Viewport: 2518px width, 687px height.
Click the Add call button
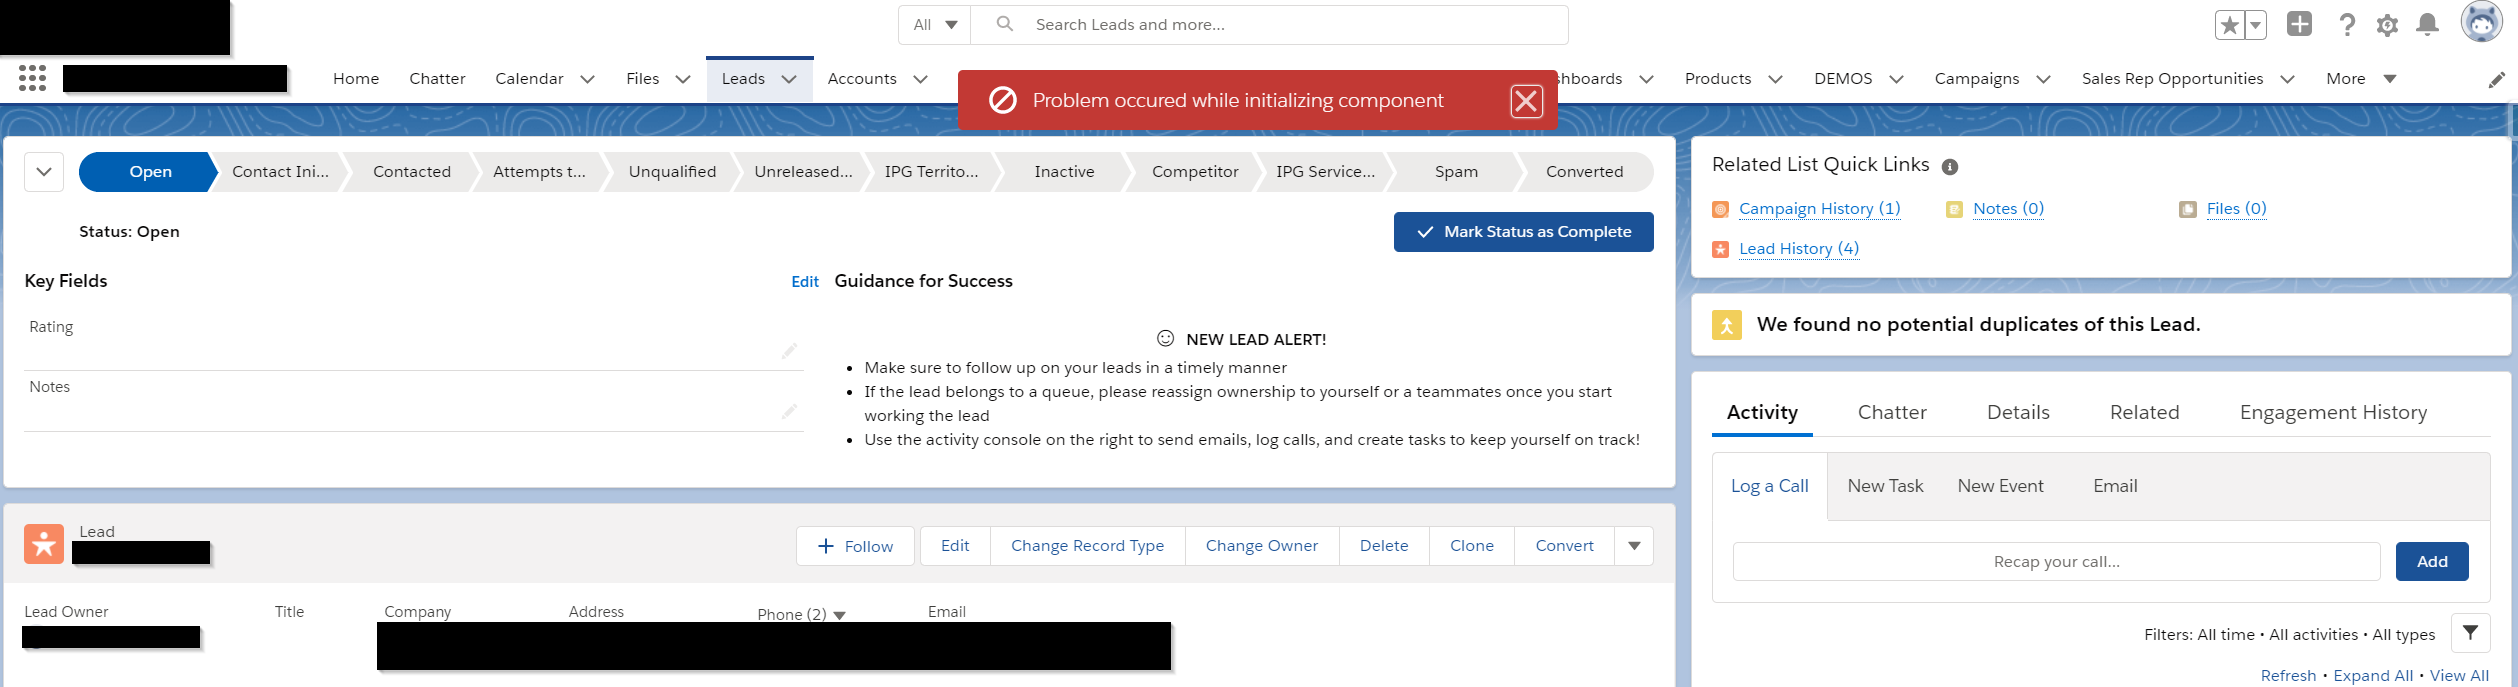(2432, 562)
